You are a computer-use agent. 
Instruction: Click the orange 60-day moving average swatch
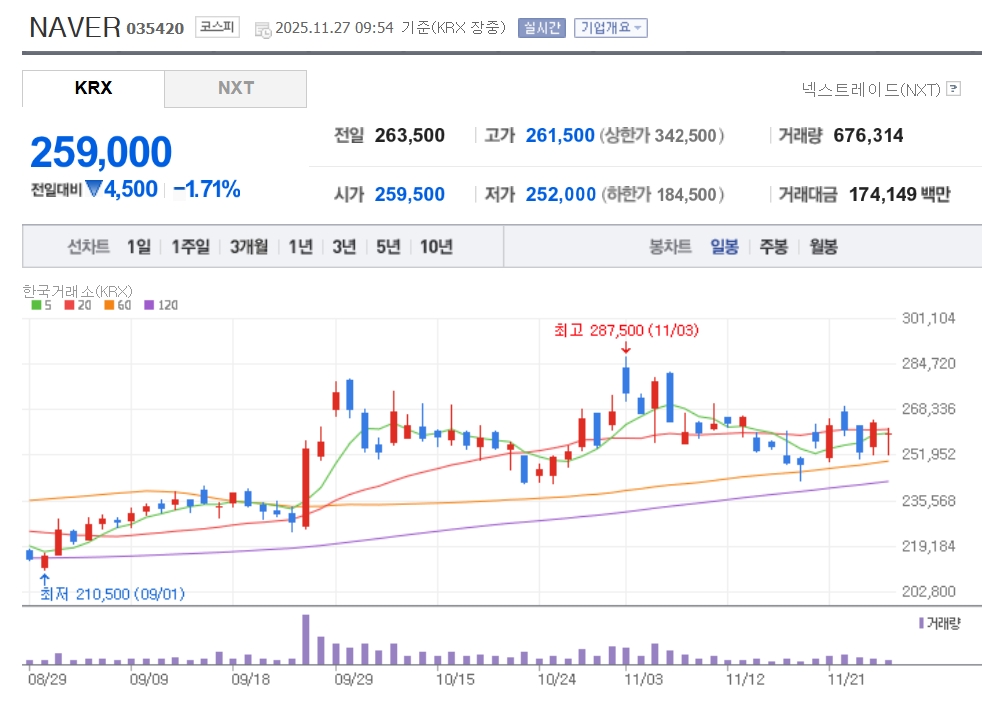pyautogui.click(x=109, y=305)
